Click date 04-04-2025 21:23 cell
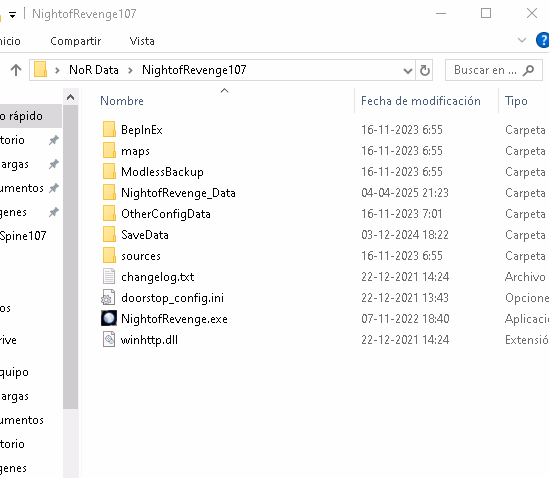549x478 pixels. [x=405, y=193]
